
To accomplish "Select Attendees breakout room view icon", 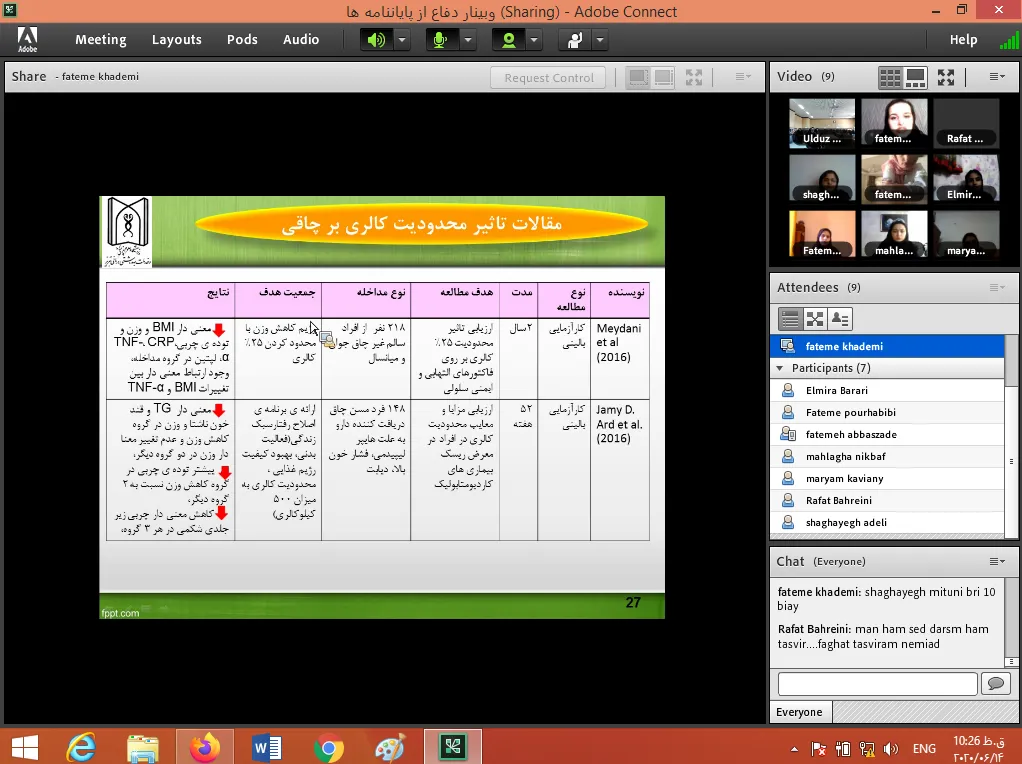I will click(815, 319).
